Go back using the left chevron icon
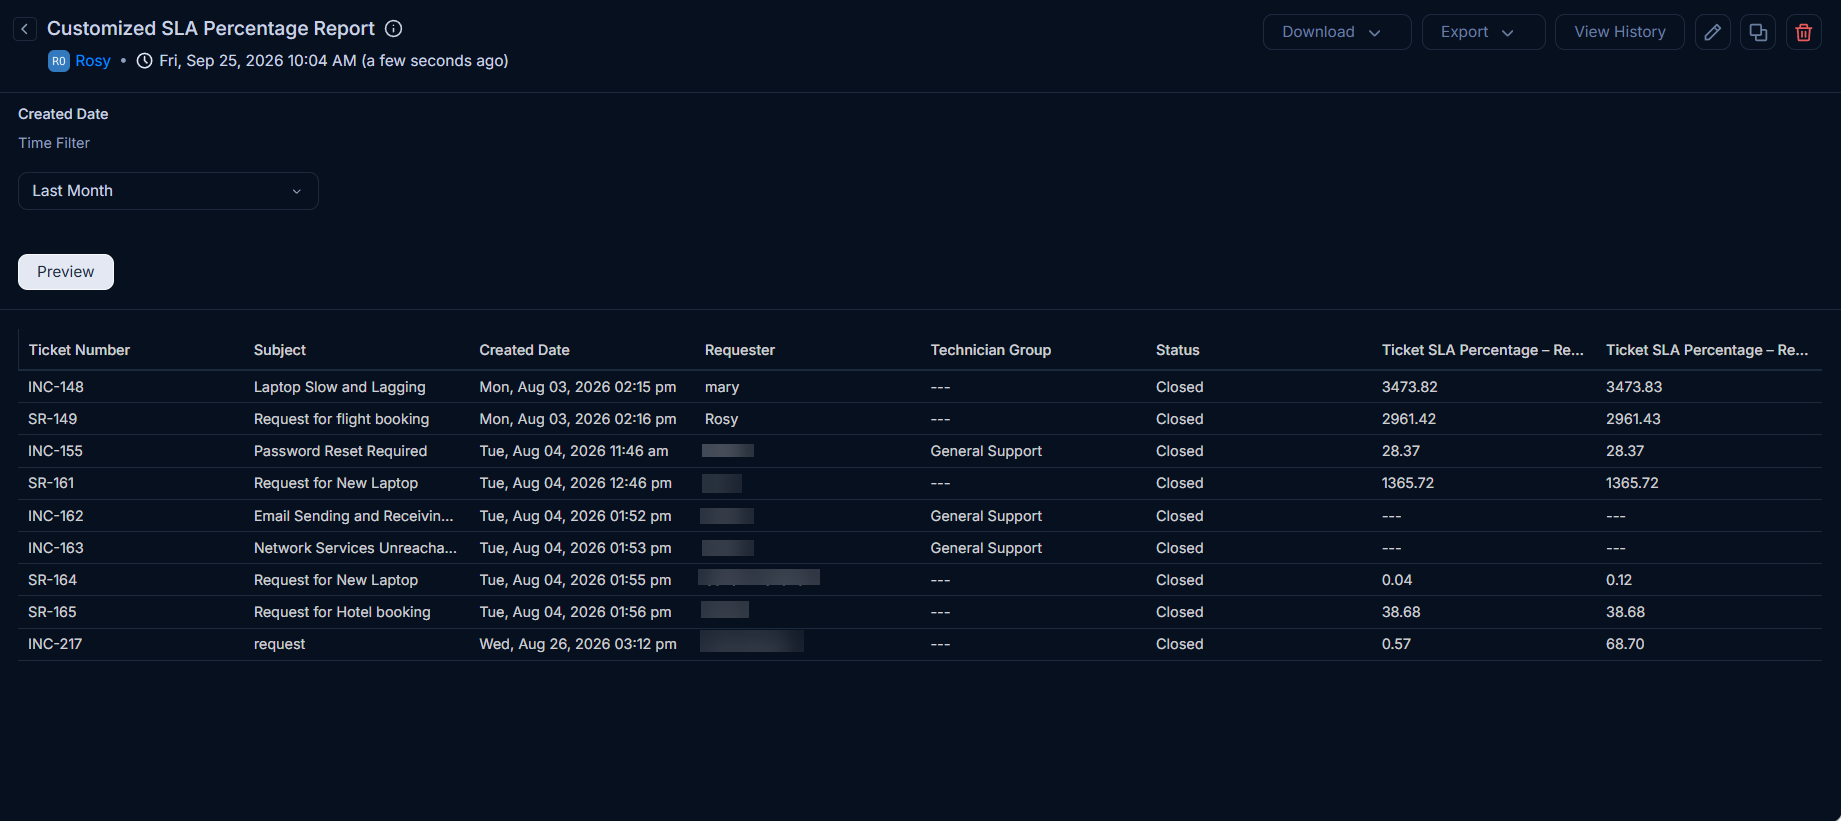The width and height of the screenshot is (1841, 821). (x=25, y=29)
